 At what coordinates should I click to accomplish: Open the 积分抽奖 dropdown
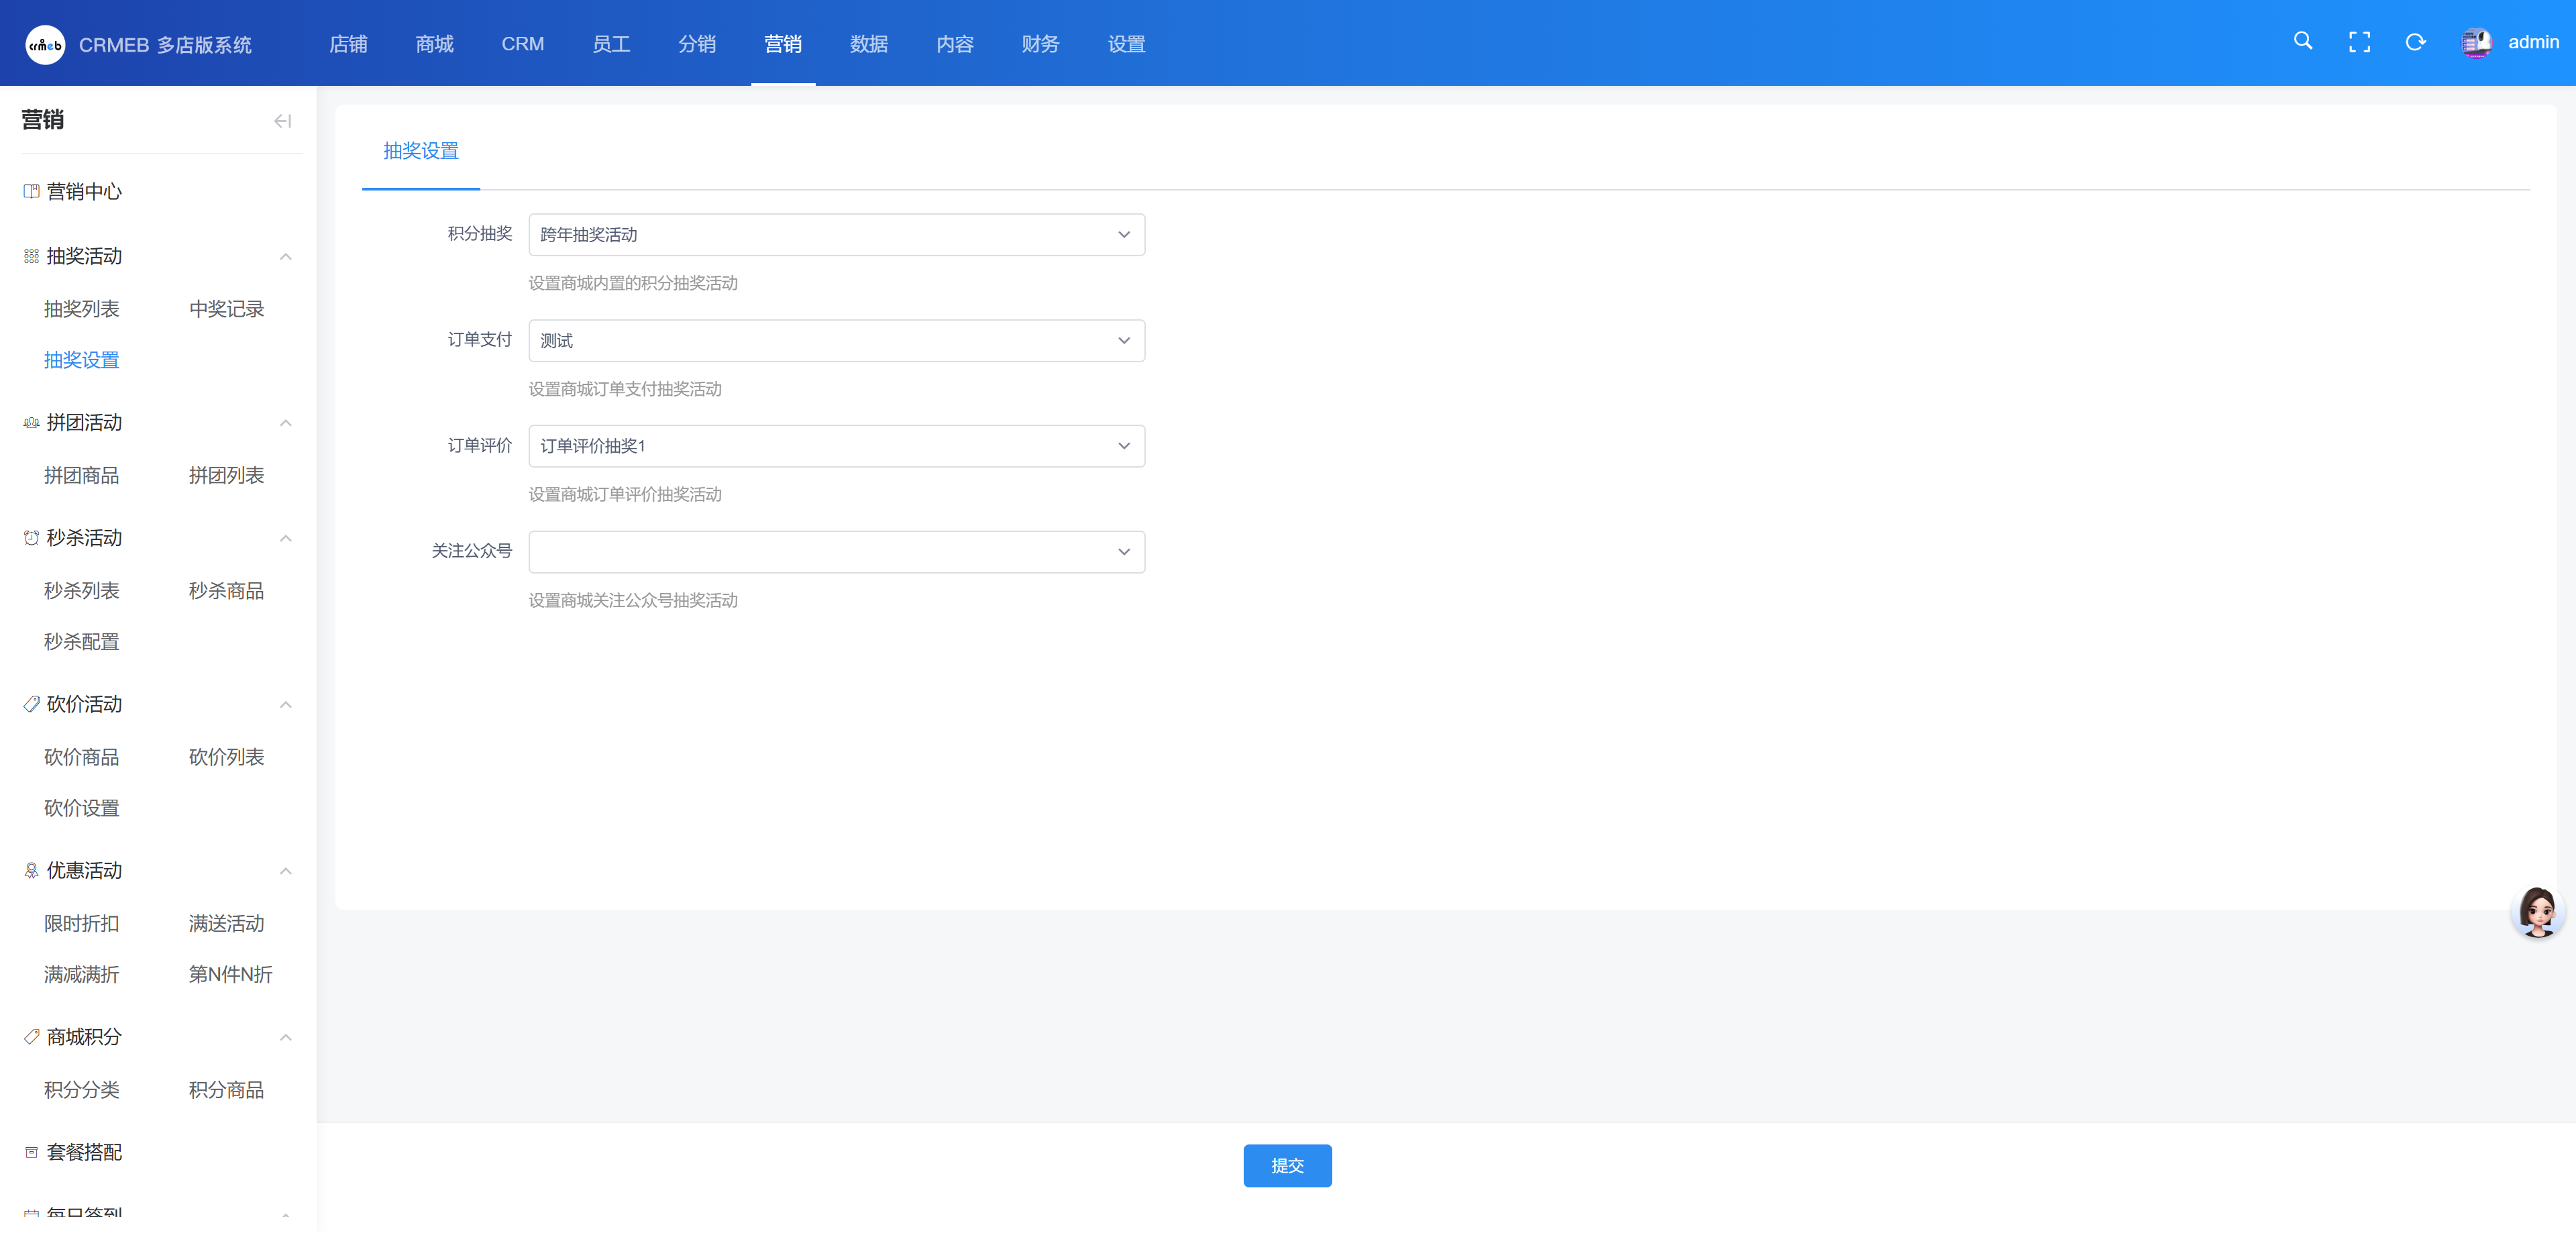click(x=836, y=235)
